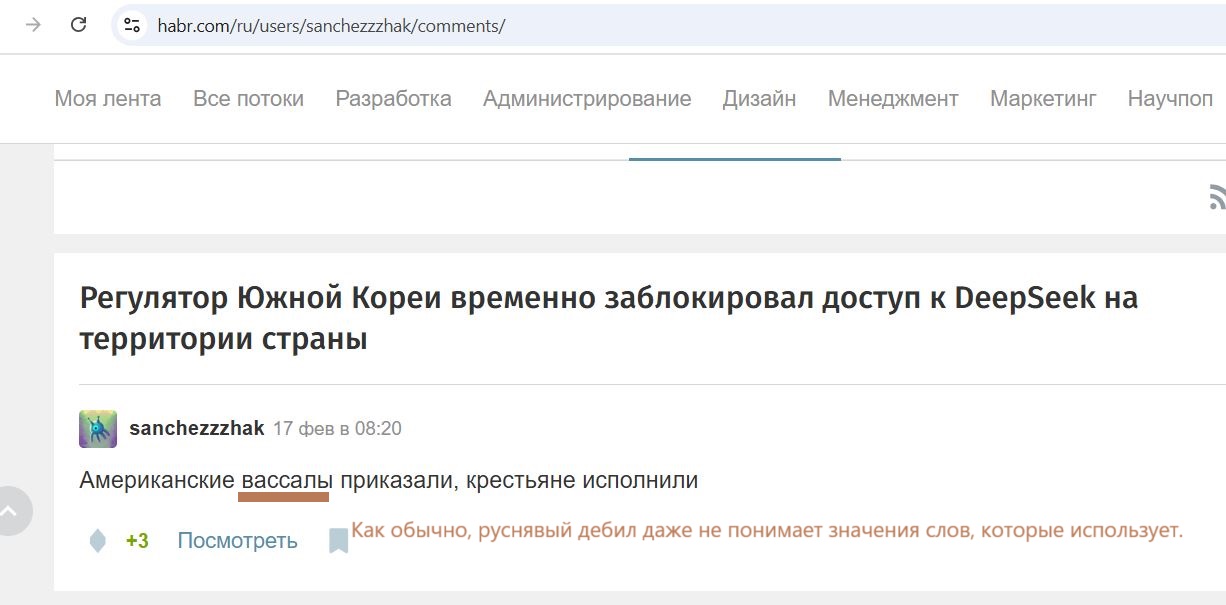
Task: Click the +3 comment rating
Action: click(x=137, y=541)
